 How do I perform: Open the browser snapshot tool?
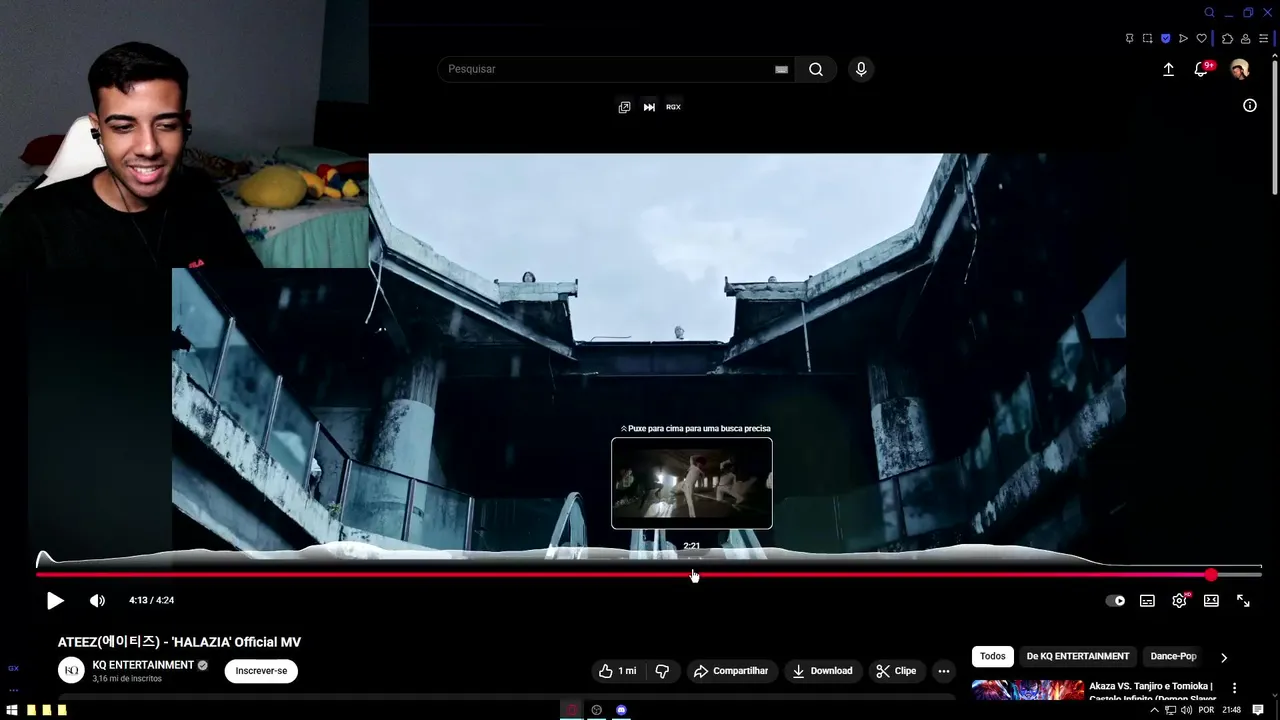point(1147,39)
